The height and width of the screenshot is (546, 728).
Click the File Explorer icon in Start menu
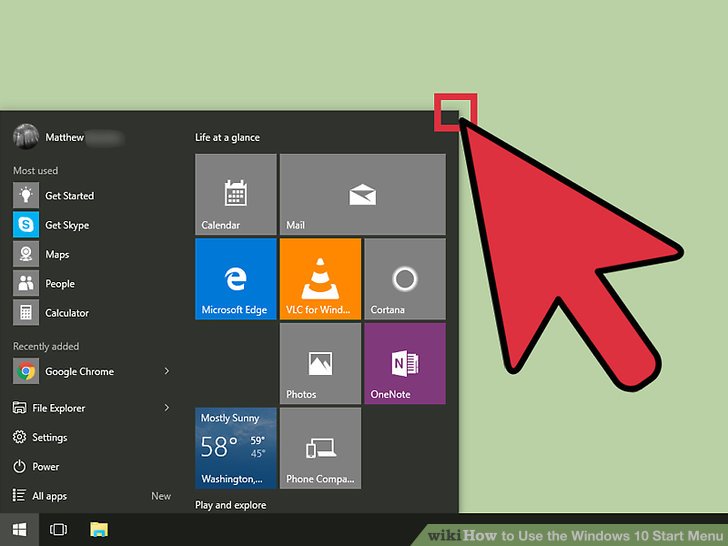20,408
